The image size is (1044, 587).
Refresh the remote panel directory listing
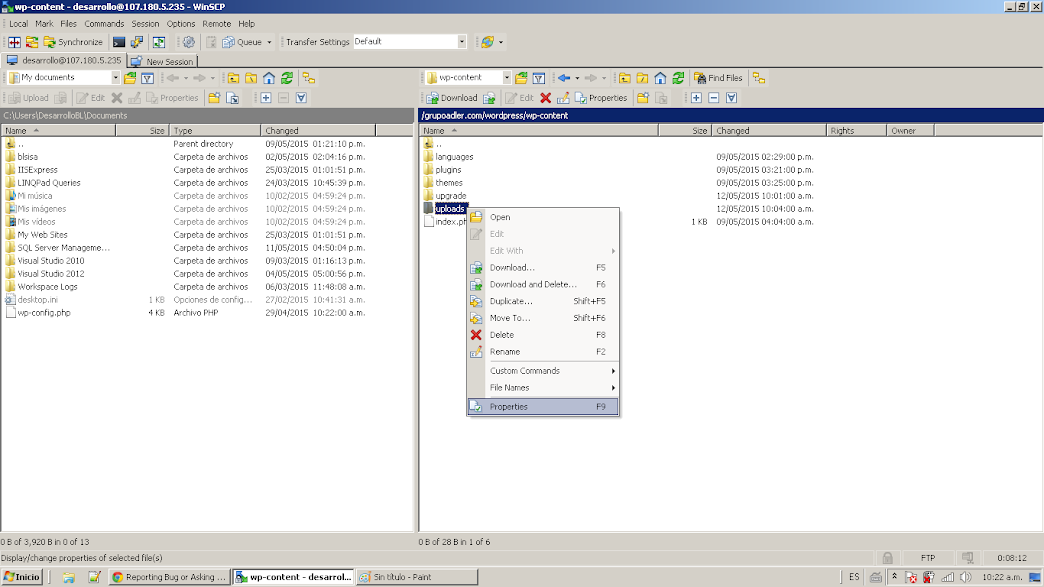coord(679,78)
